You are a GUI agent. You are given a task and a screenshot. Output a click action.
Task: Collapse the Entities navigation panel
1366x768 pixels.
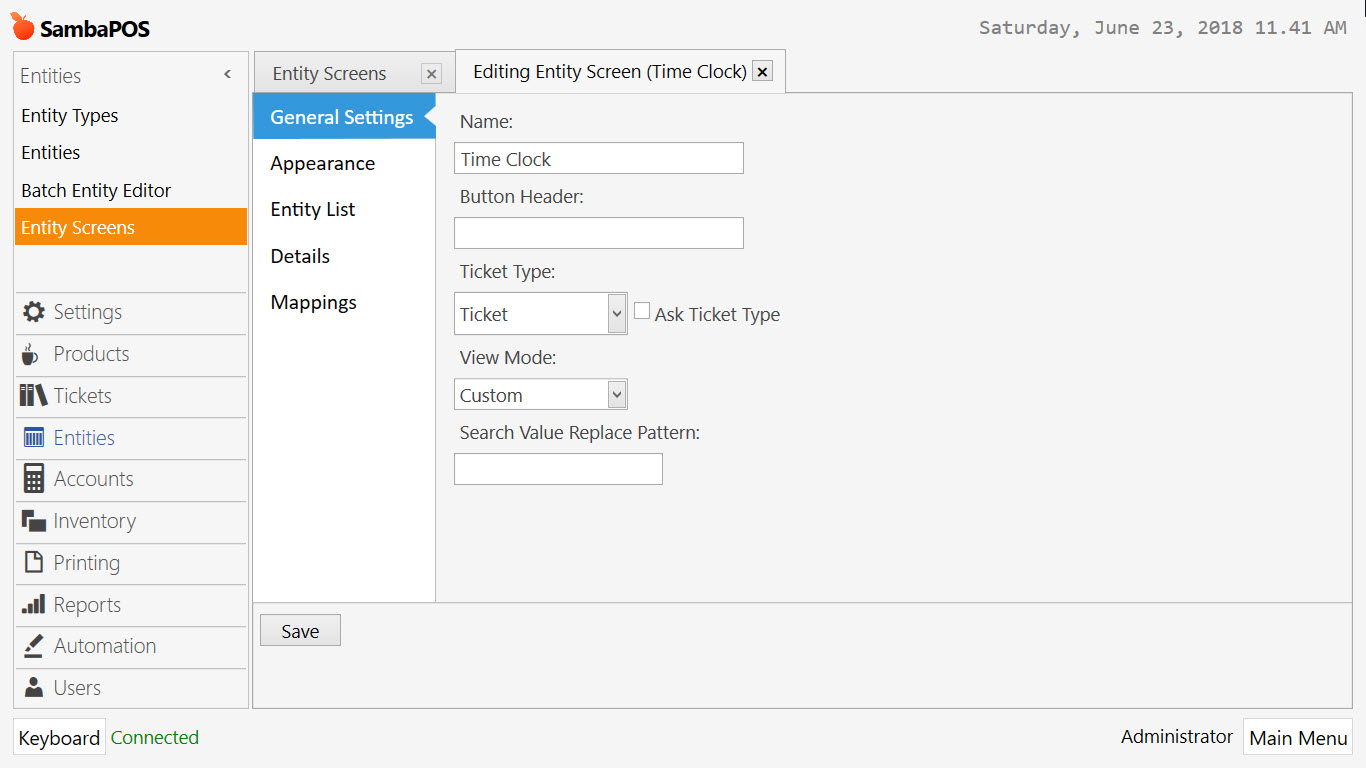click(227, 73)
